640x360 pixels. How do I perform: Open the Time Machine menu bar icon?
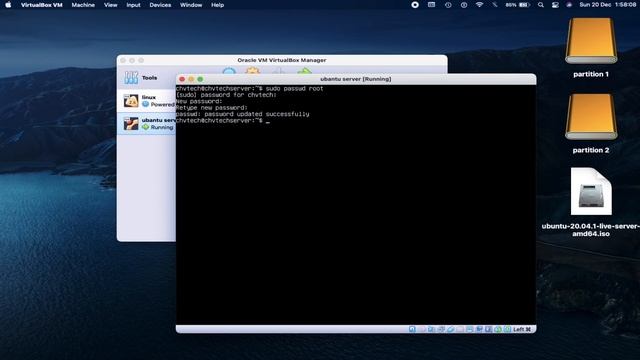click(448, 5)
